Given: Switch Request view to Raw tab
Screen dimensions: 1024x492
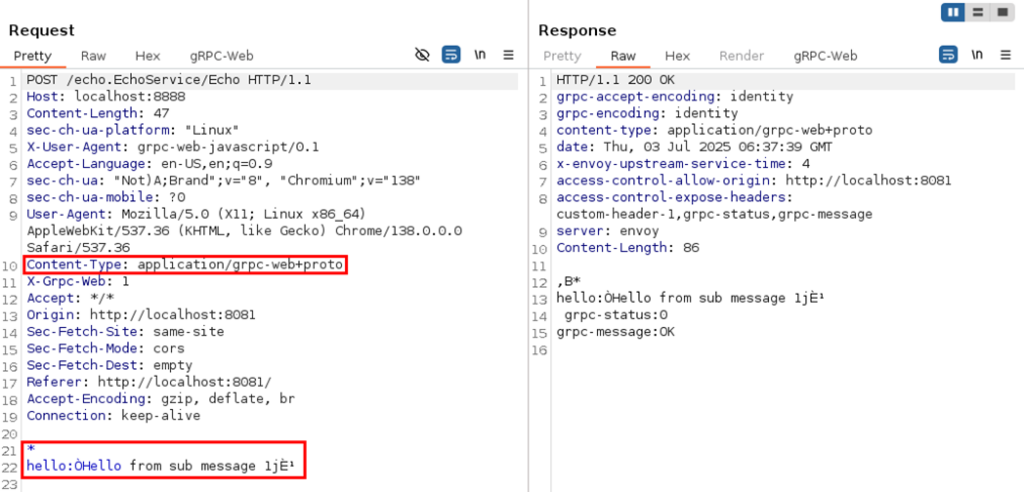Looking at the screenshot, I should 93,56.
